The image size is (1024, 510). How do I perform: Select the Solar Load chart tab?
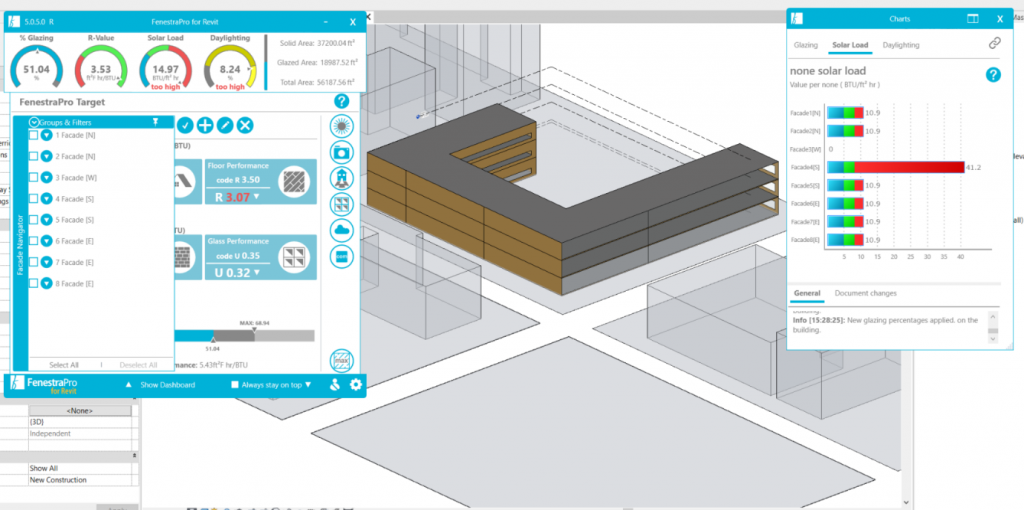pyautogui.click(x=850, y=45)
